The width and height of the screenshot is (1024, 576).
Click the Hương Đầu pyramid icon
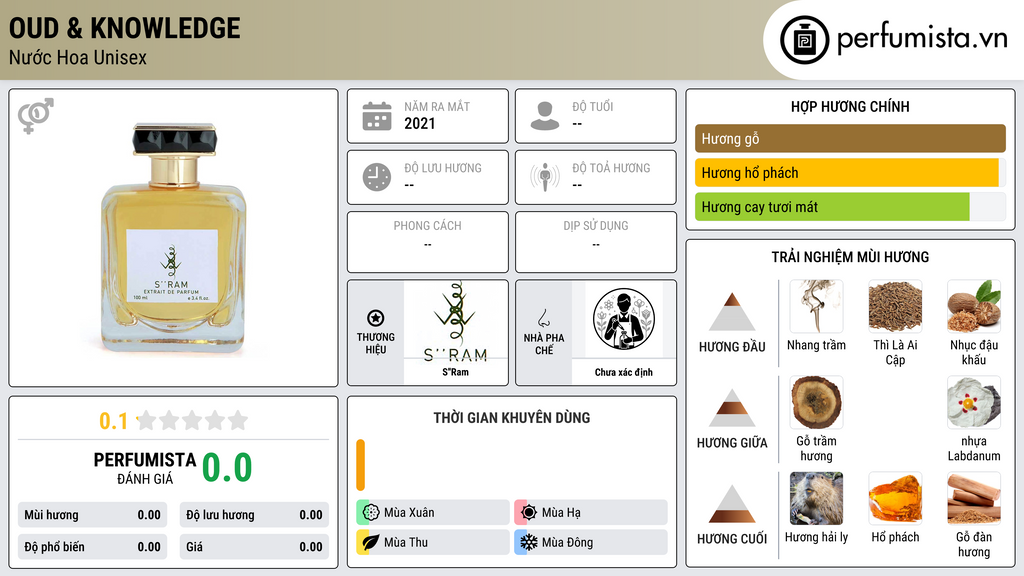point(732,312)
